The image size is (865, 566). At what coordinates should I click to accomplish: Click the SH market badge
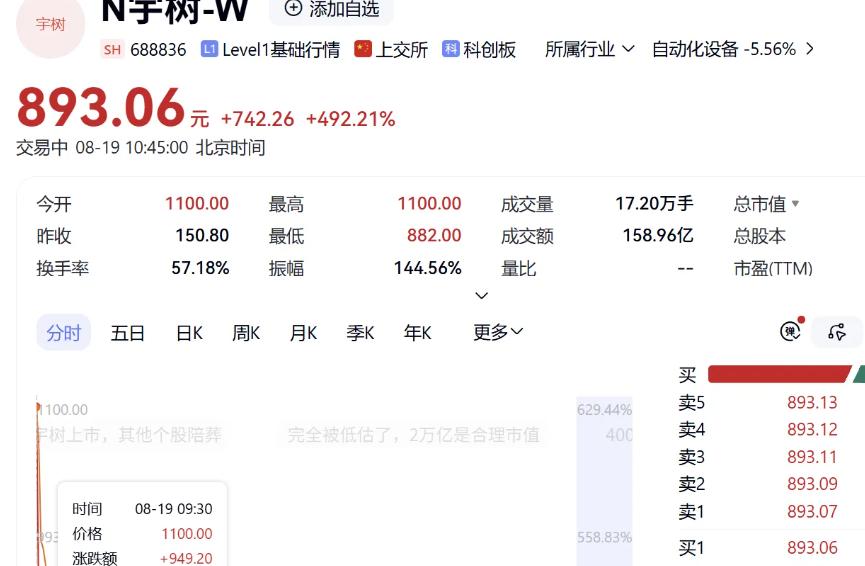(x=113, y=50)
